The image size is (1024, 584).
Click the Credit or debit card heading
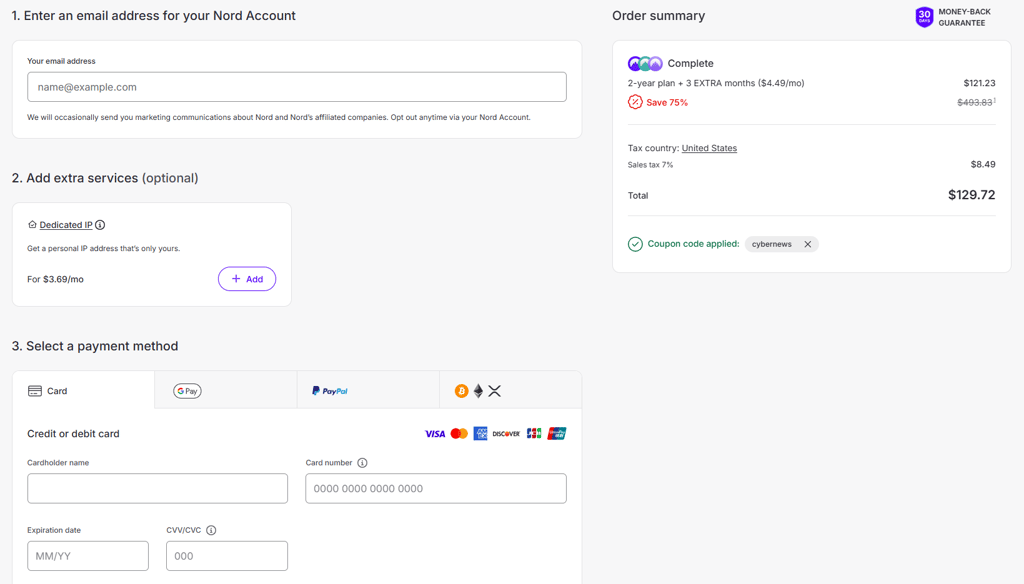pos(73,434)
